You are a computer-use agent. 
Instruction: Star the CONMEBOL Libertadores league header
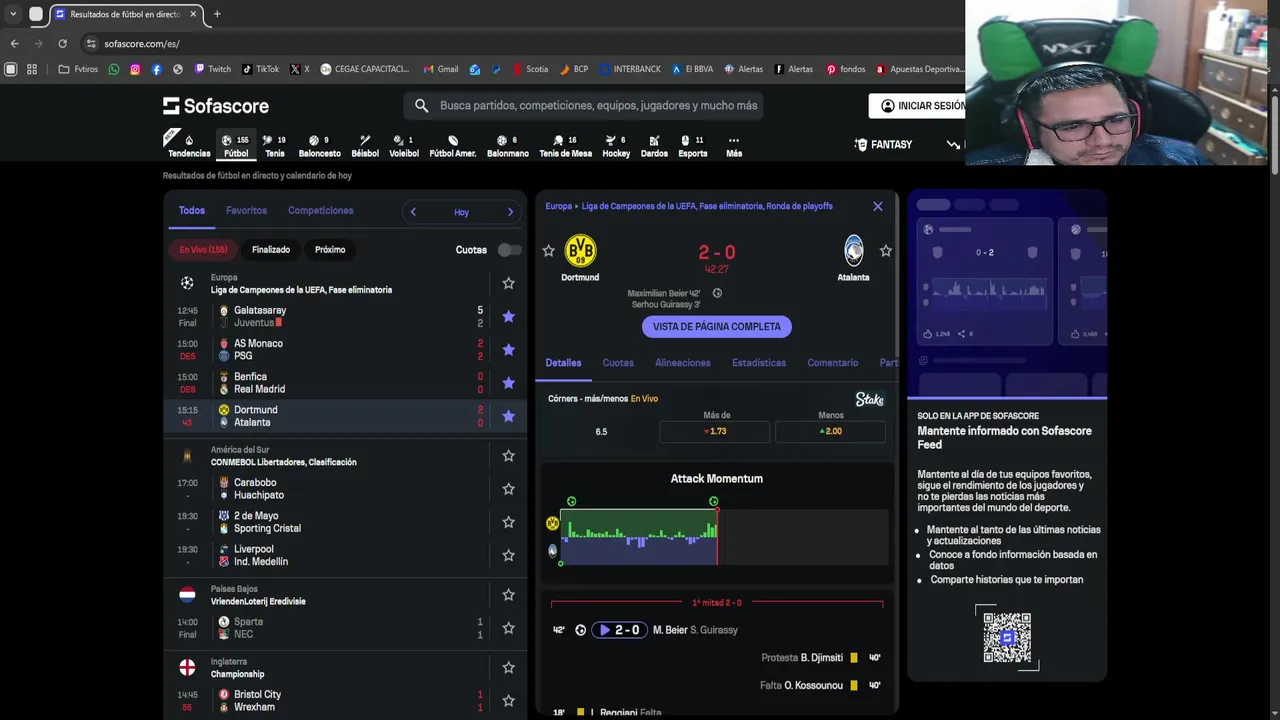[508, 456]
